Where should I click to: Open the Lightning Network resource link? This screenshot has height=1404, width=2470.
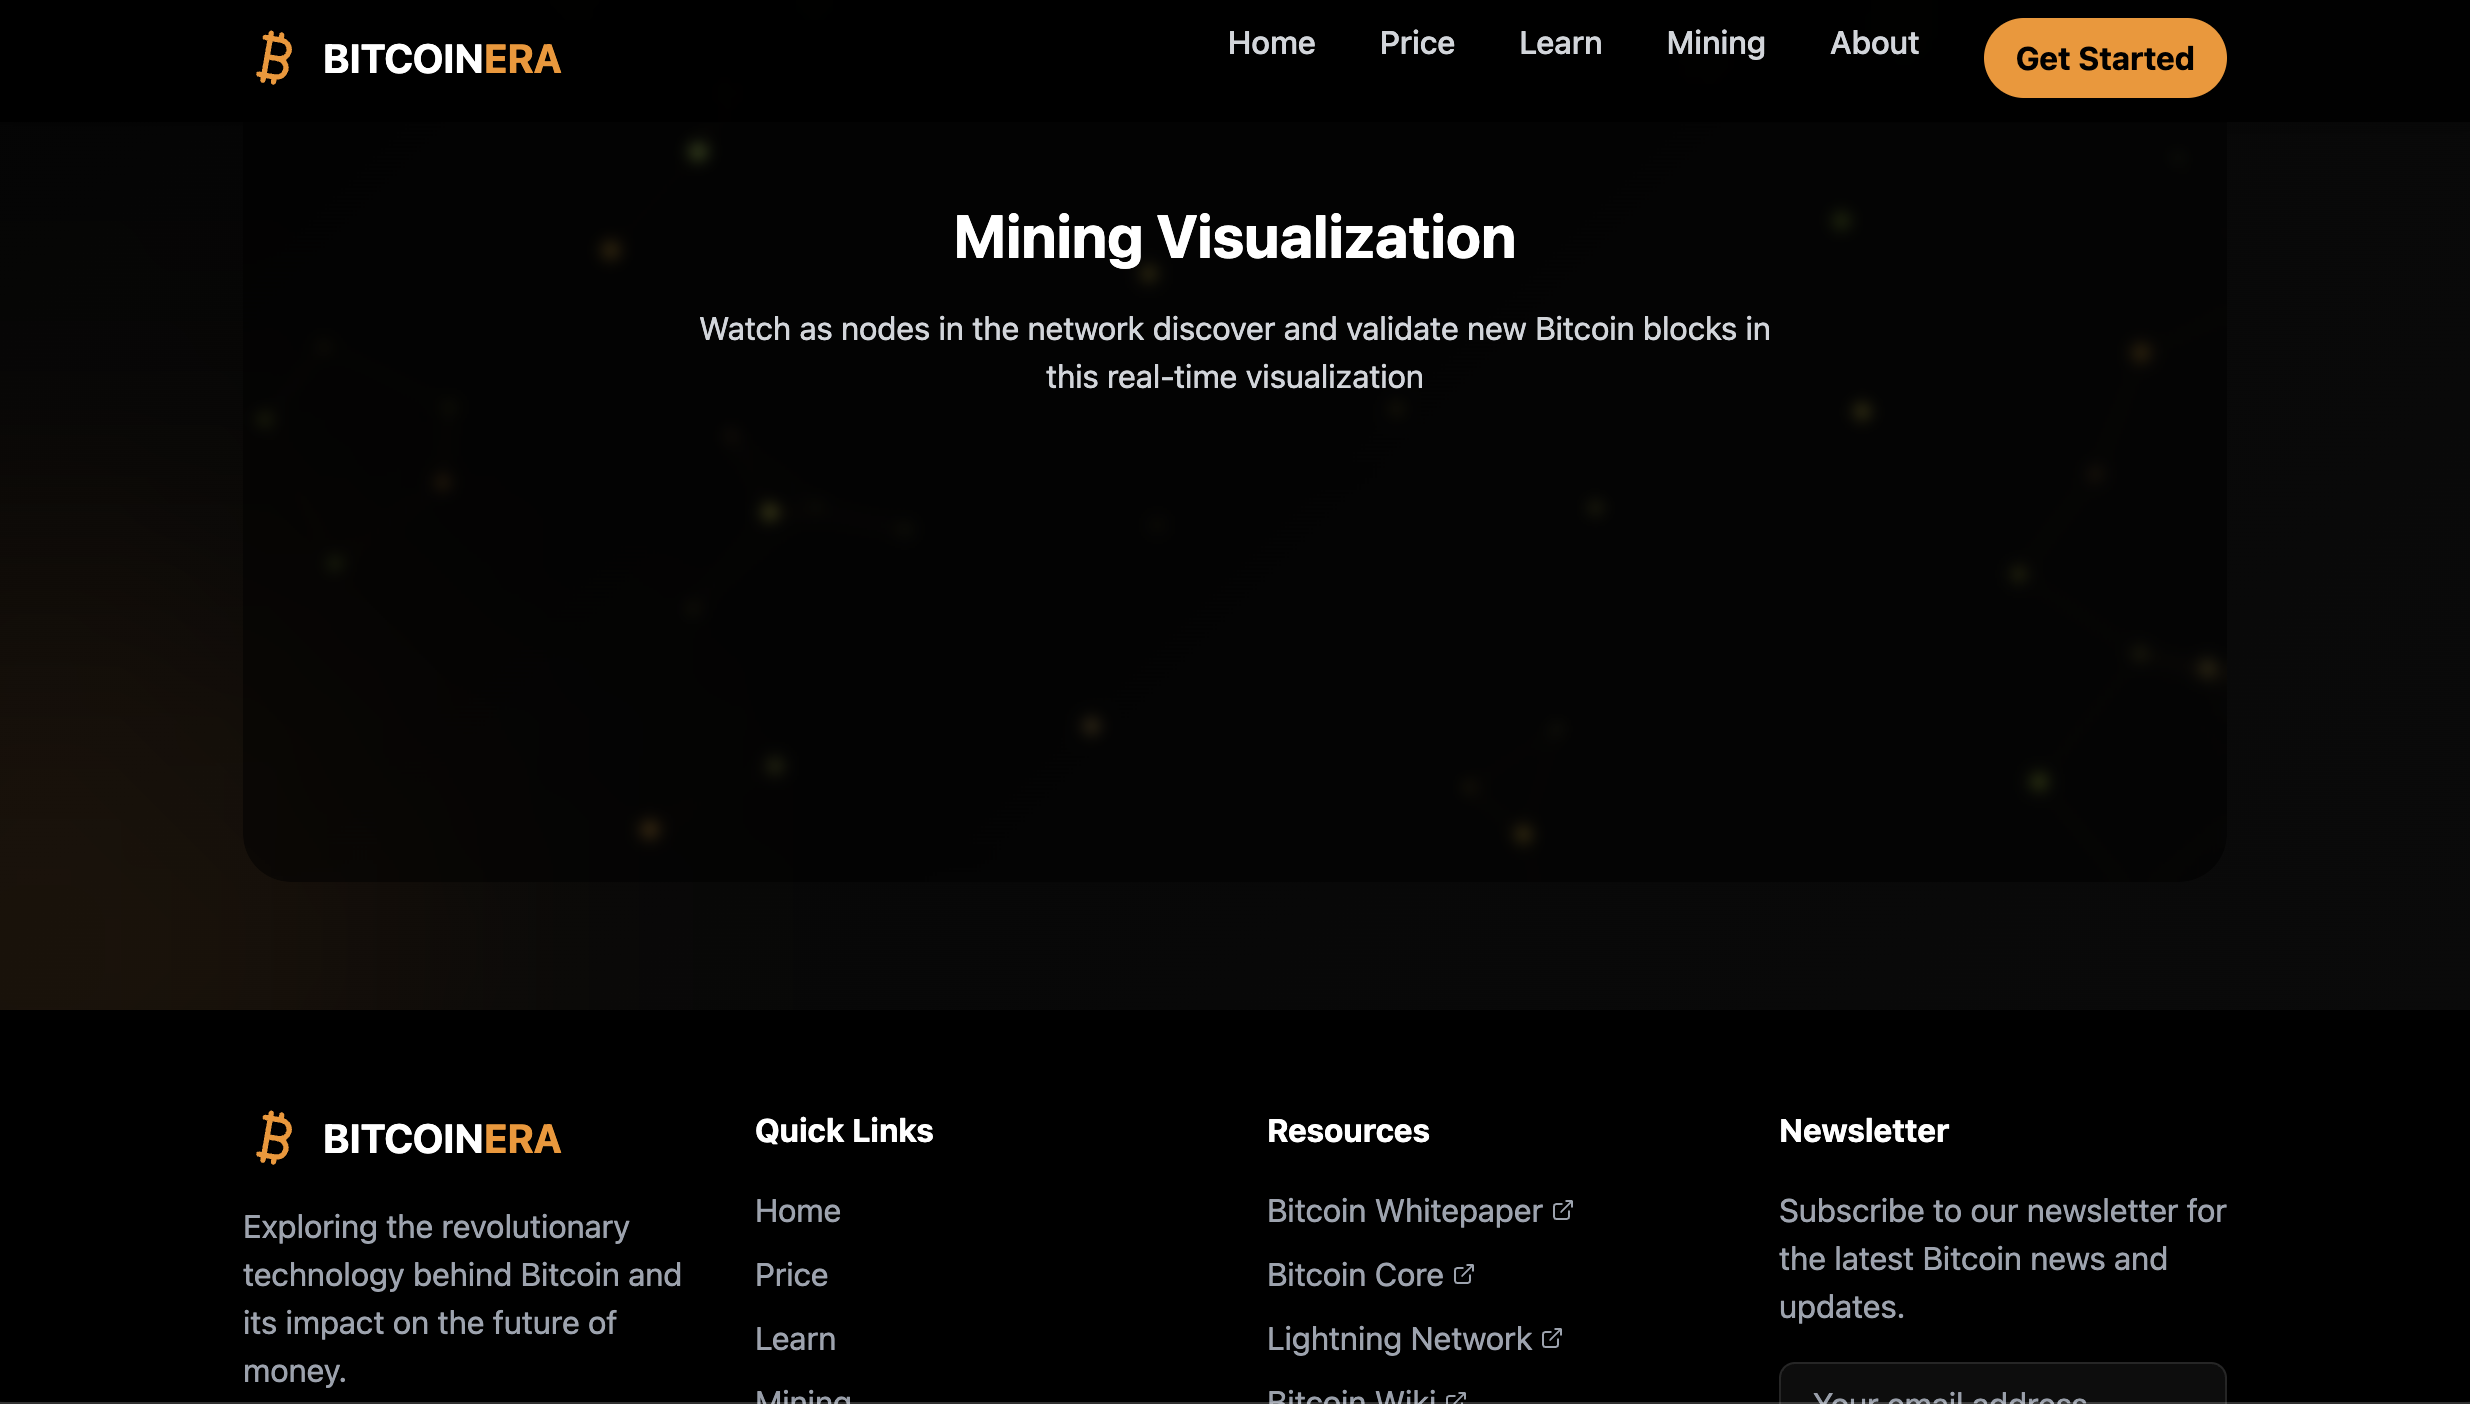tap(1398, 1339)
